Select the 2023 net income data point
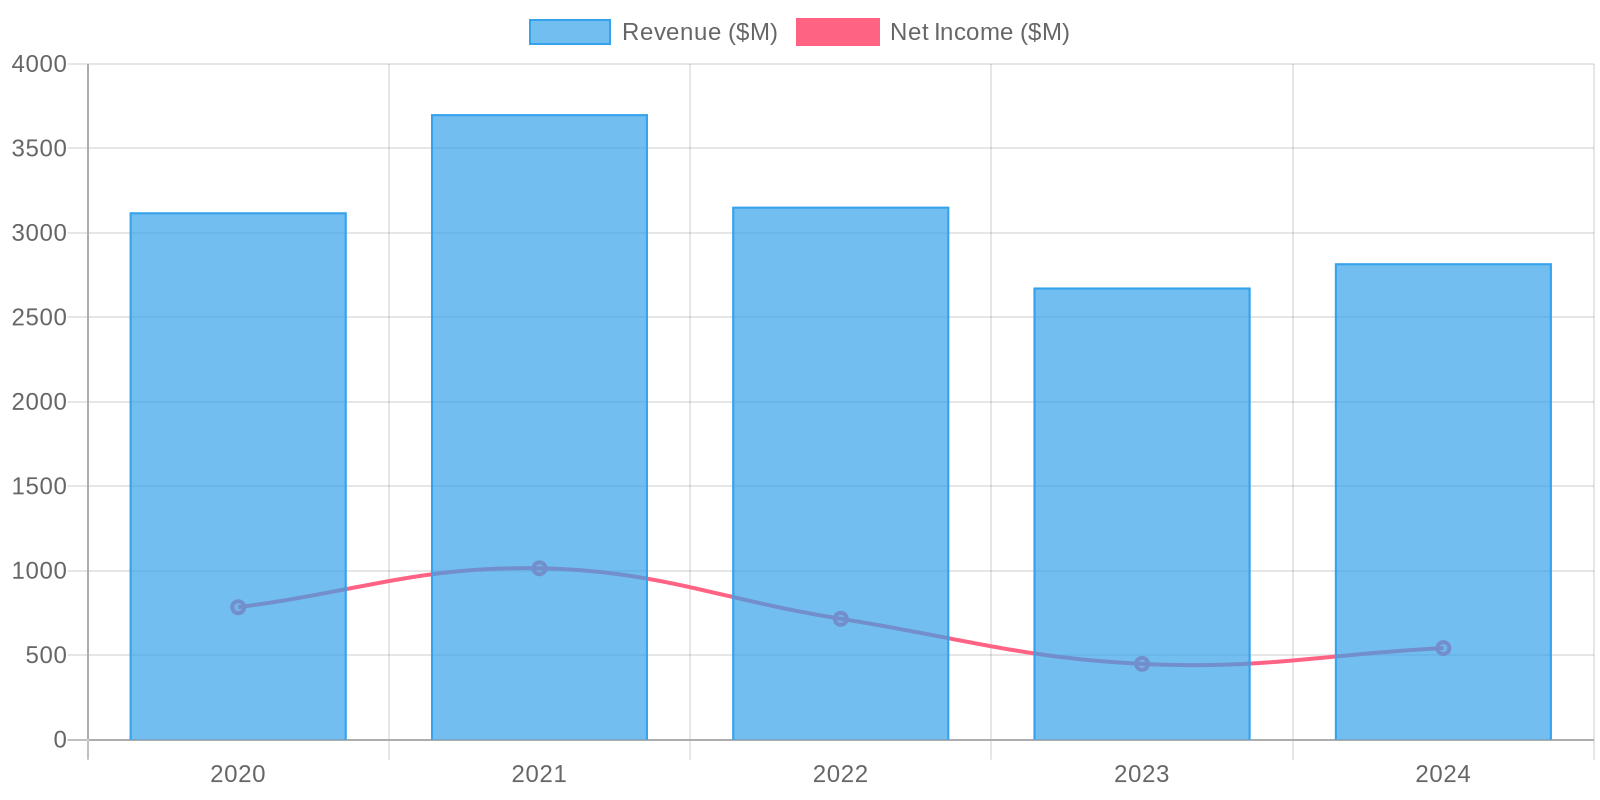 (1141, 664)
